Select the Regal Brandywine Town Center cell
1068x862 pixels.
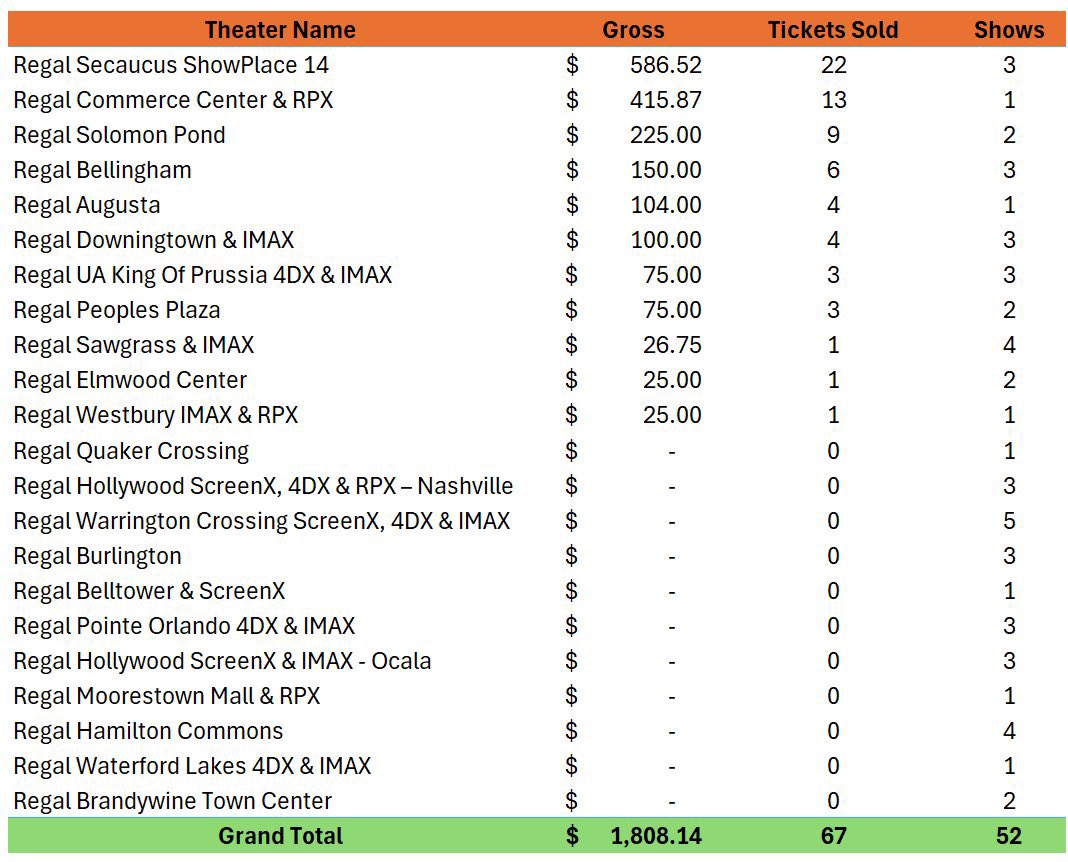click(172, 801)
